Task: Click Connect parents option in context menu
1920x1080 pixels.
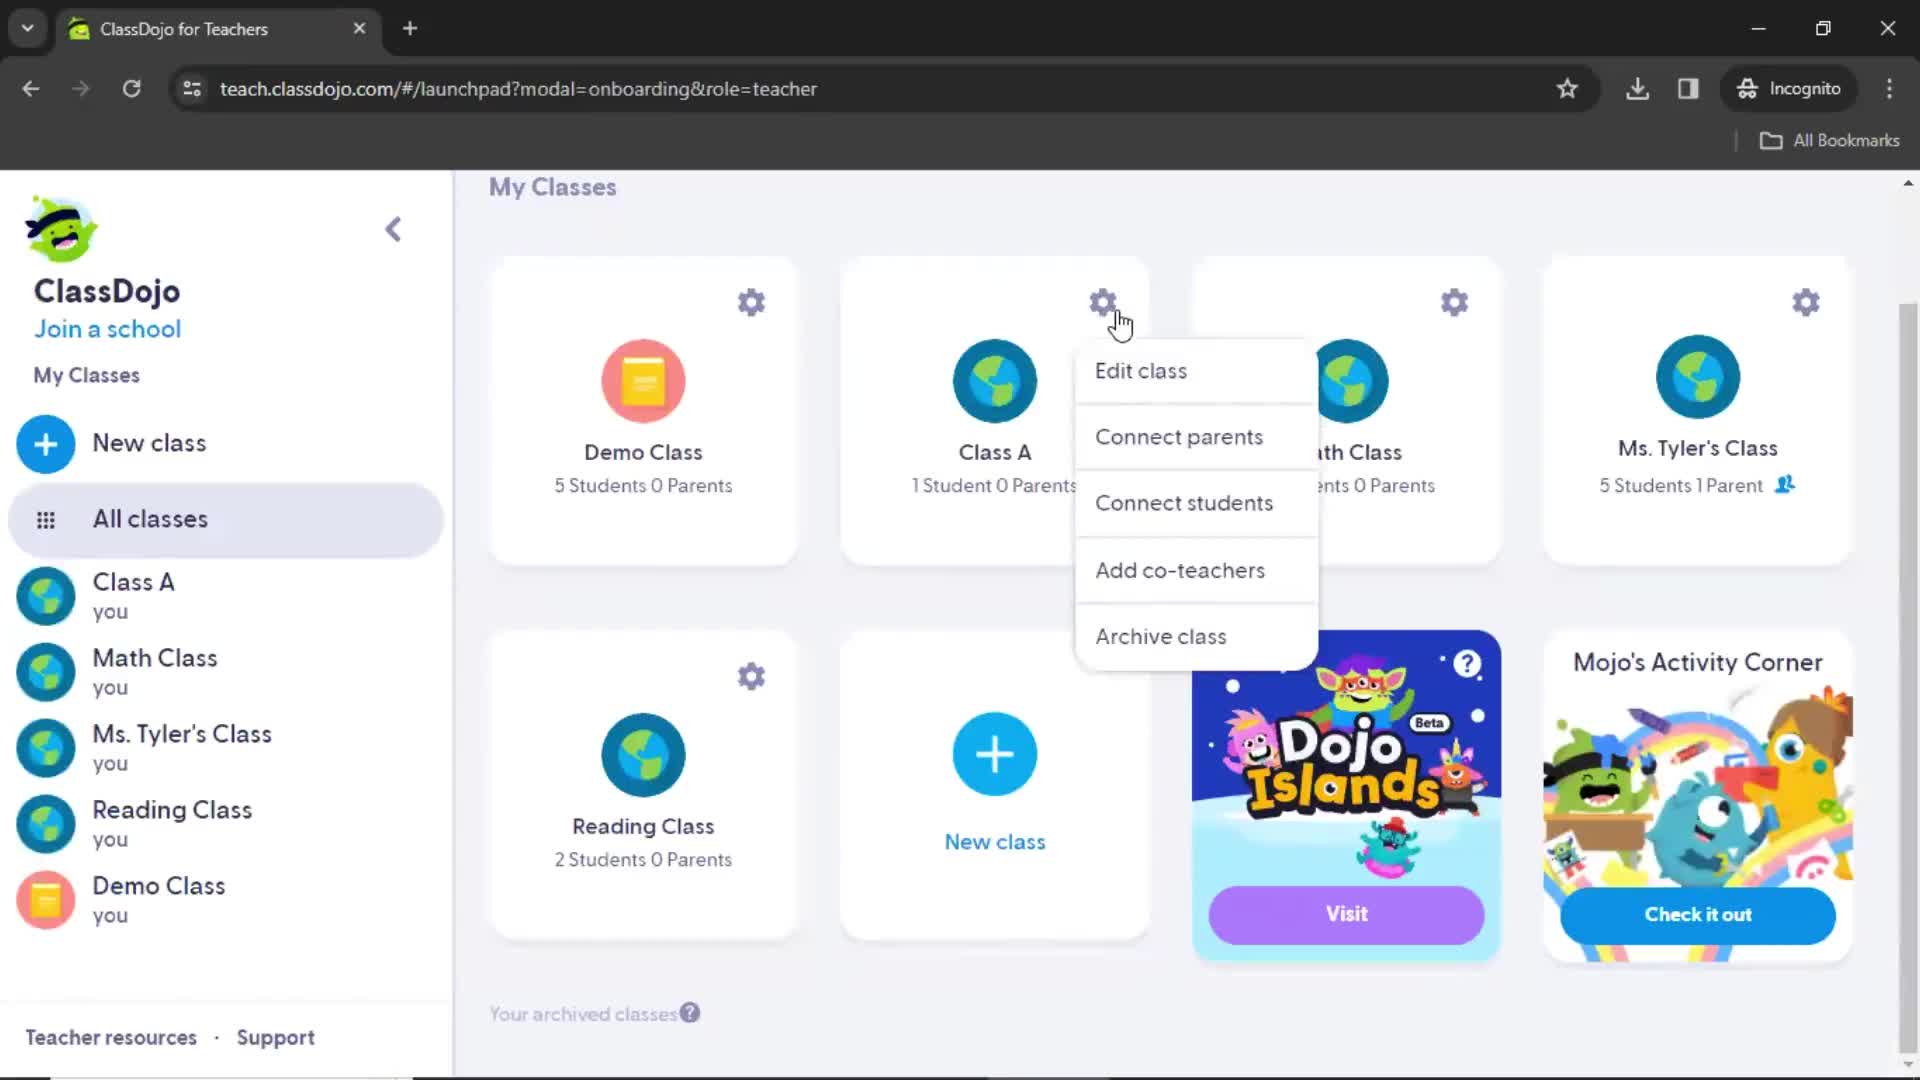Action: [1180, 436]
